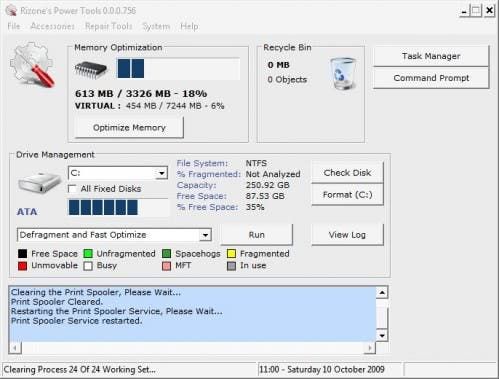The width and height of the screenshot is (499, 379).
Task: Click the white Busy legend swatch
Action: click(x=88, y=266)
